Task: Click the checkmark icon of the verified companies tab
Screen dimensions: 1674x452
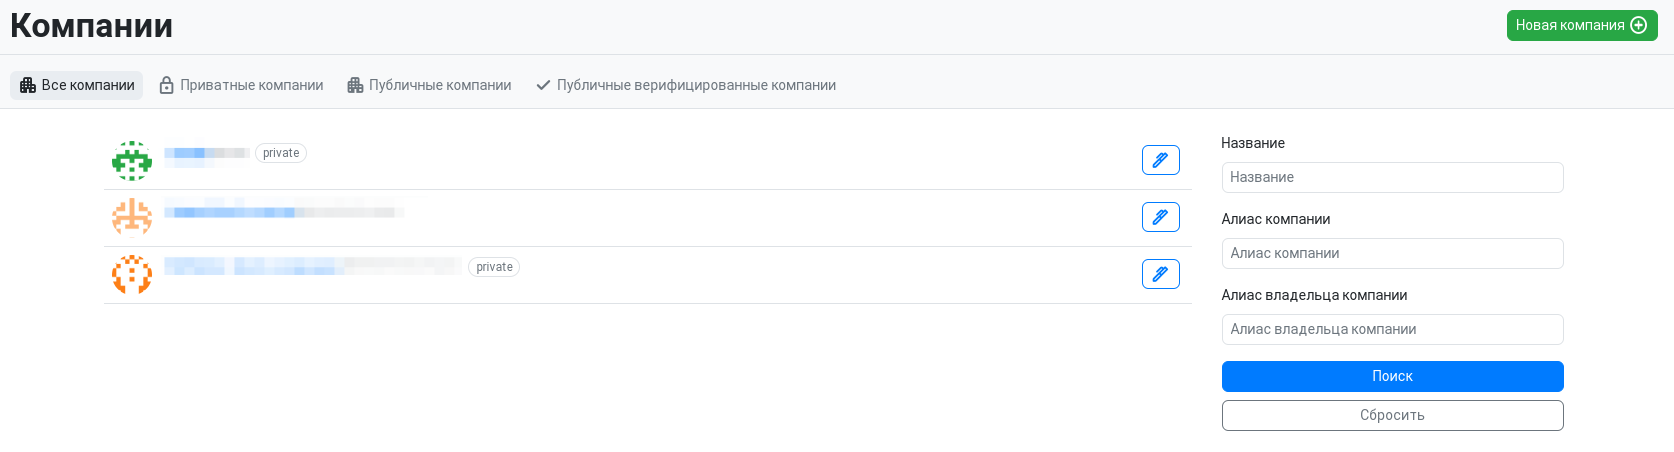Action: pos(543,85)
